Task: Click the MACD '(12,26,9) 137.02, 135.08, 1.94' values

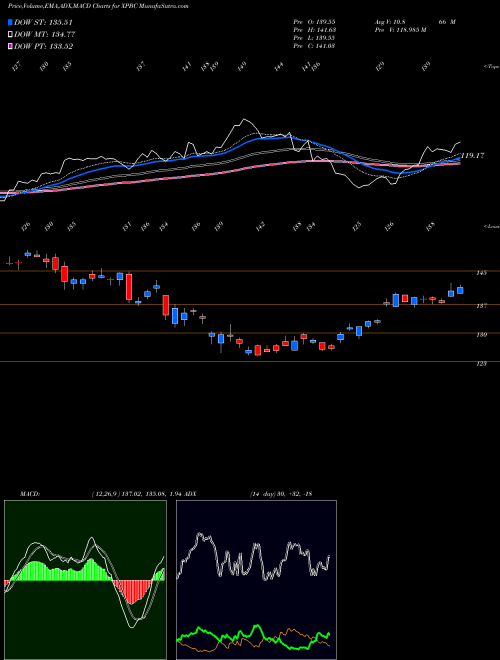Action: tap(136, 494)
